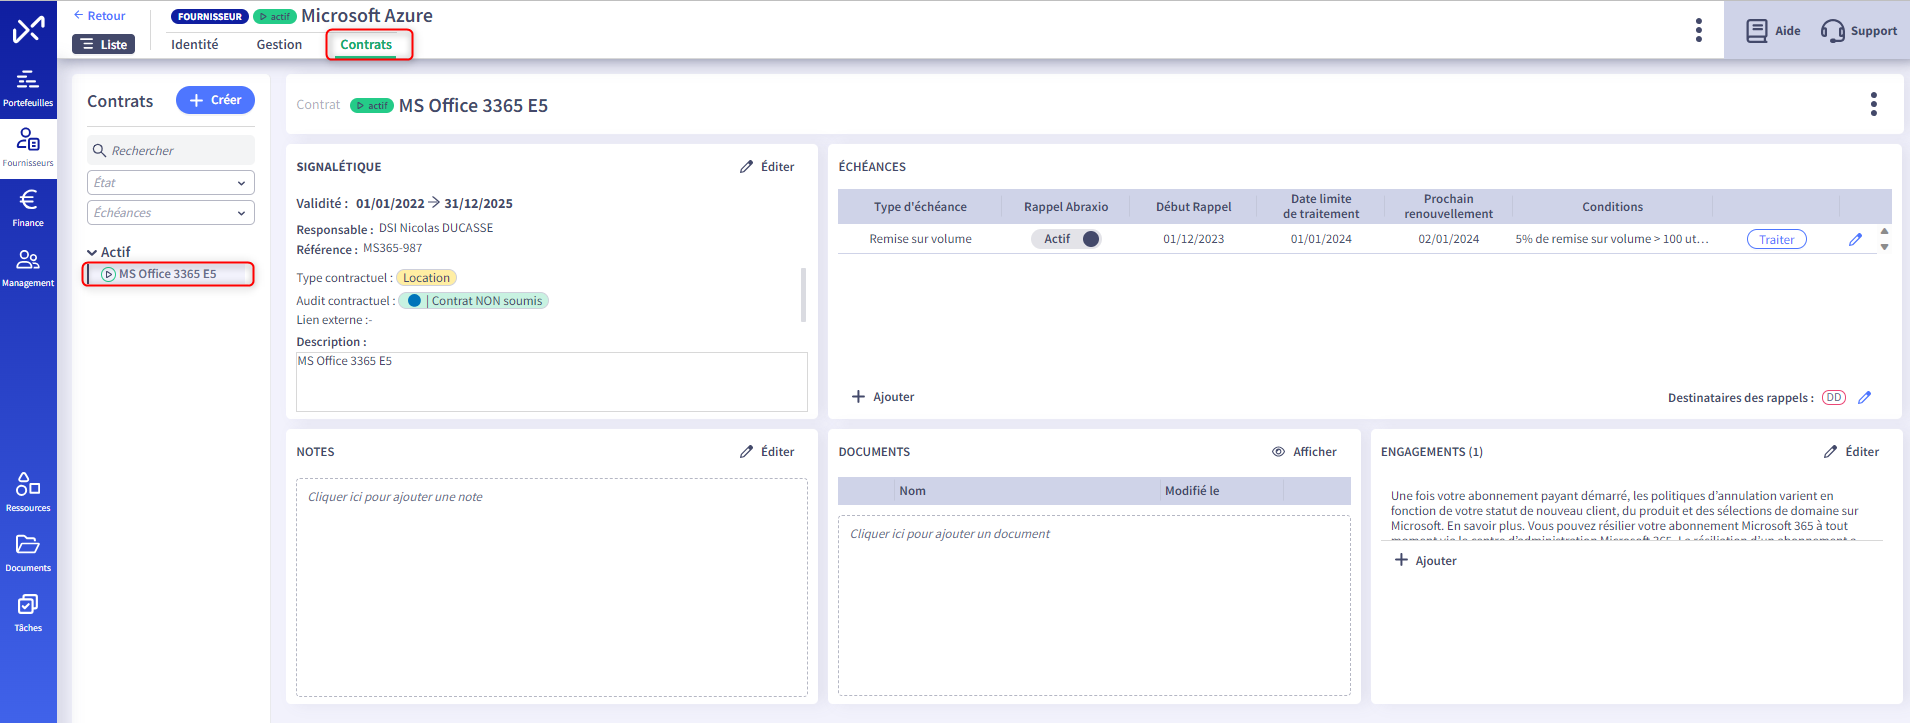Click the Description text box

pos(552,381)
